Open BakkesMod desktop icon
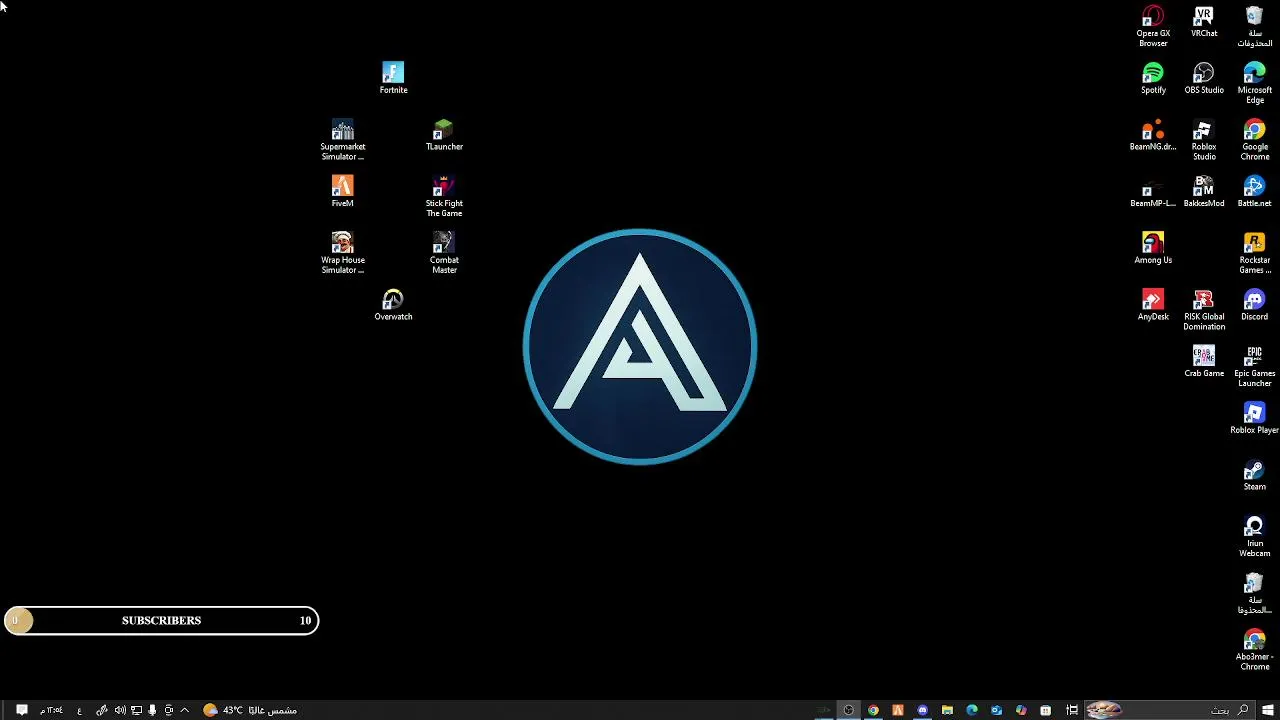Viewport: 1280px width, 720px height. click(1204, 192)
